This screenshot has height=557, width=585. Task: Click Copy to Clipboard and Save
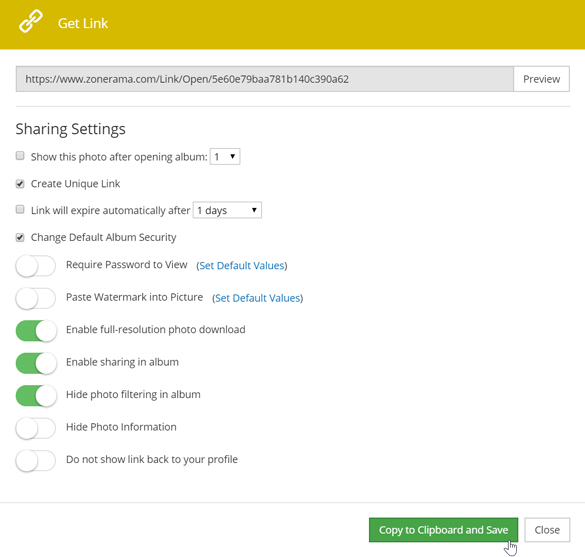point(443,530)
